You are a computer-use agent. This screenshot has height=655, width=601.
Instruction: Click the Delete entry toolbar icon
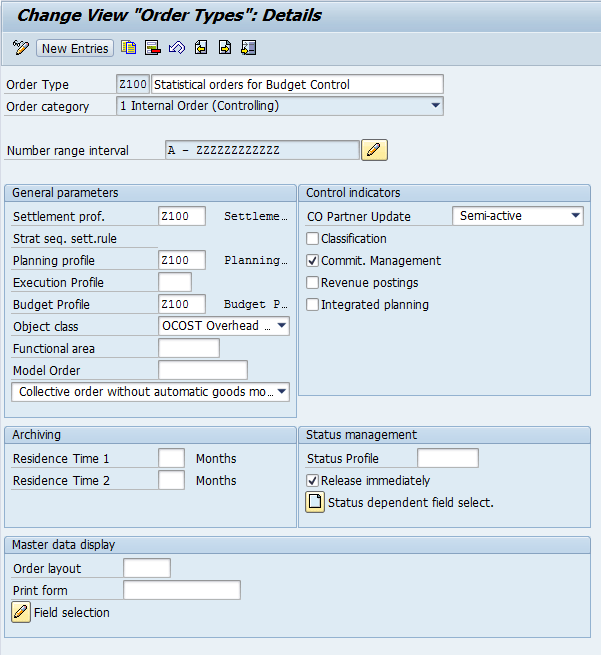(x=152, y=48)
